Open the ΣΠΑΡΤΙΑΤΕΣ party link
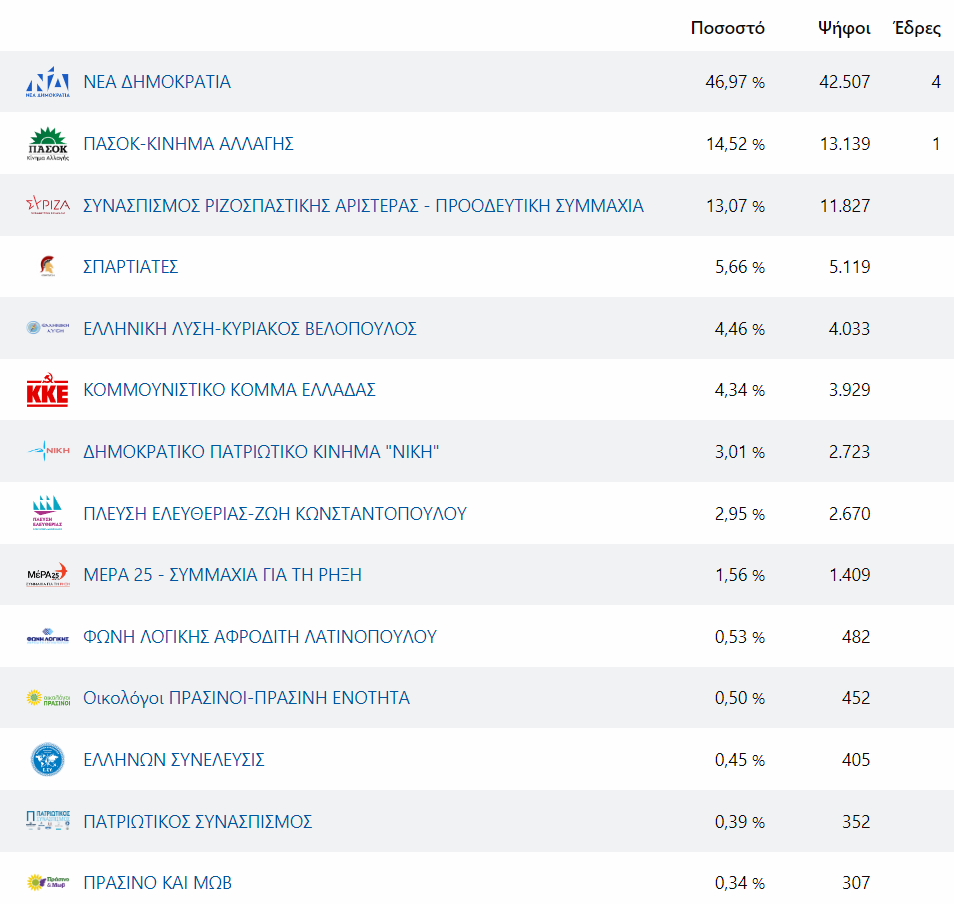This screenshot has height=904, width=954. [x=131, y=266]
